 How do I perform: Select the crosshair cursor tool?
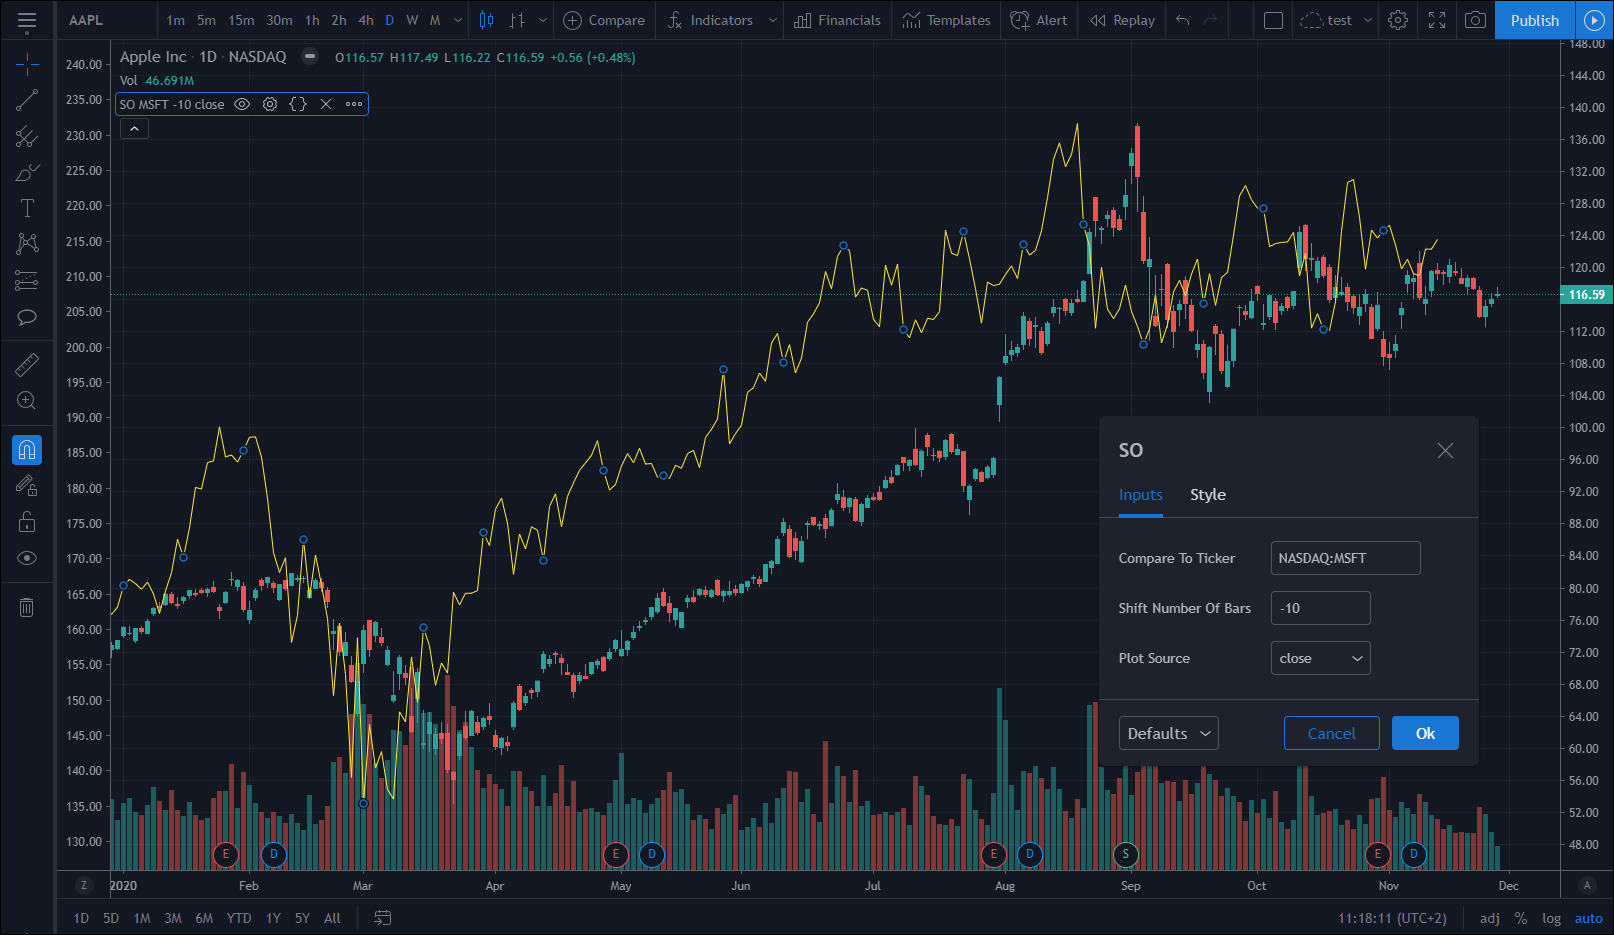tap(27, 65)
